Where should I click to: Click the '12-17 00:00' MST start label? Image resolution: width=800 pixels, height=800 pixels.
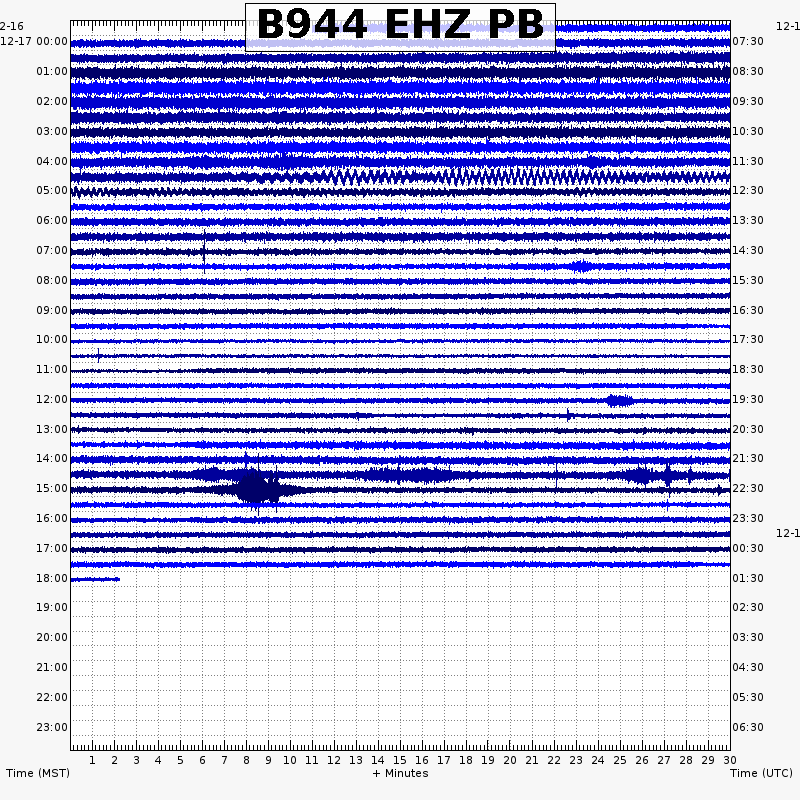pos(34,41)
